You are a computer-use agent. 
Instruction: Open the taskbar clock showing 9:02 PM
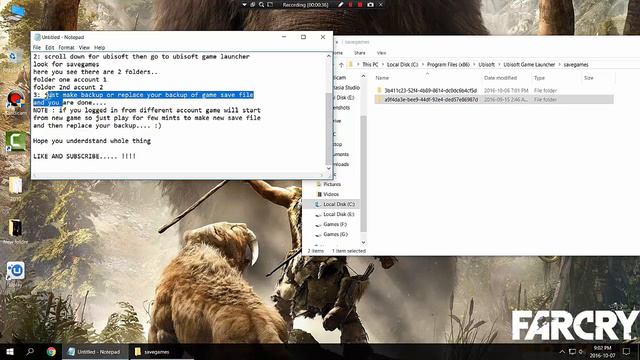tap(602, 351)
